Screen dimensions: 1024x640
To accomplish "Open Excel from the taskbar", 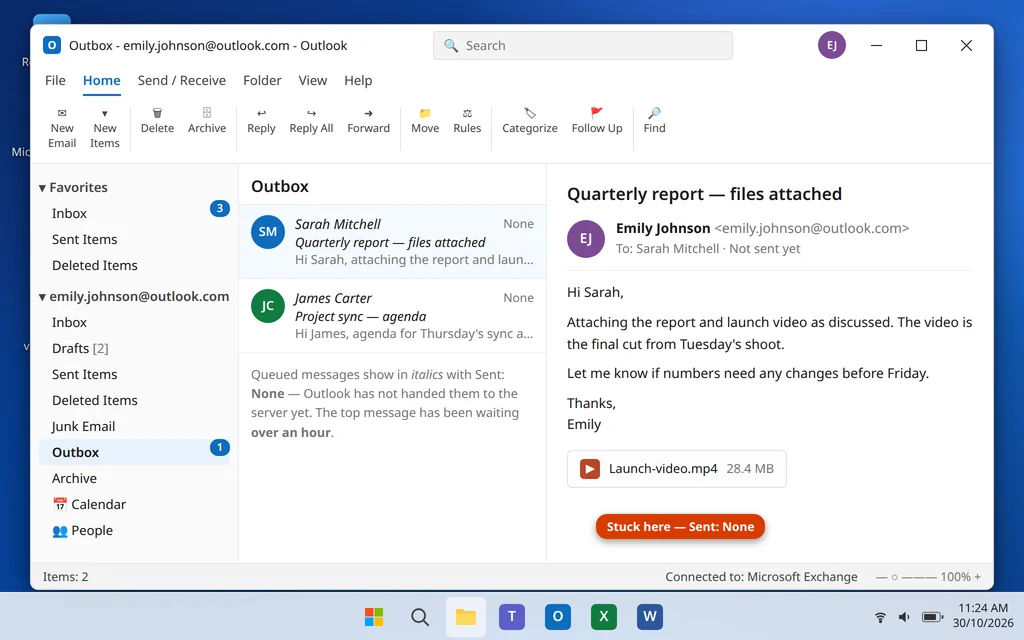I will click(603, 617).
